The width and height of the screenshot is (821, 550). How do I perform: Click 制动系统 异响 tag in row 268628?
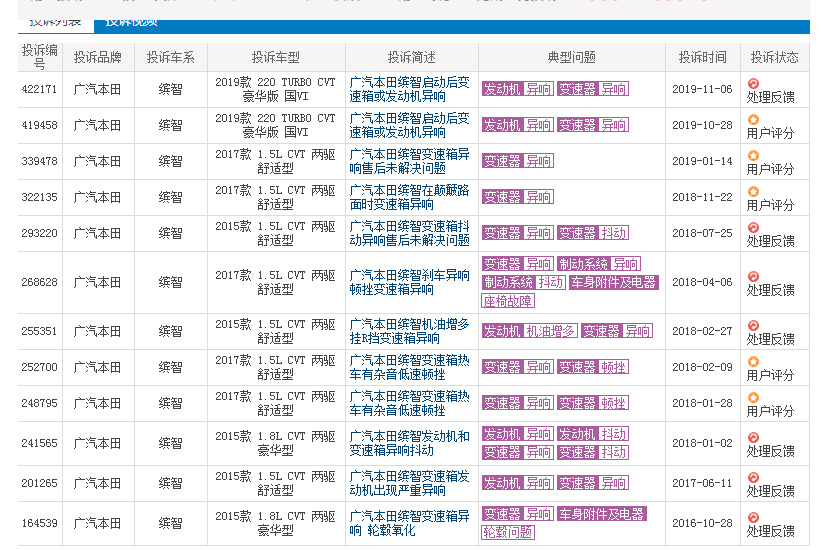coord(599,263)
